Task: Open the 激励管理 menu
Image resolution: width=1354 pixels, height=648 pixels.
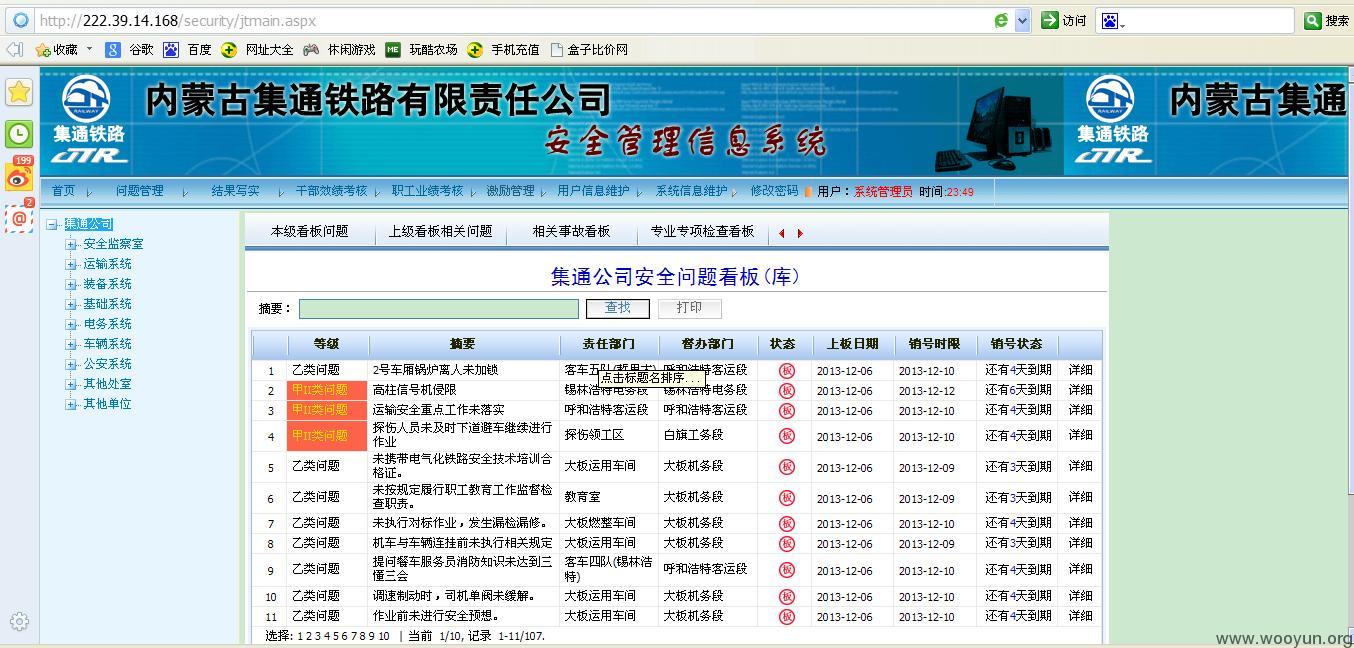Action: click(510, 191)
